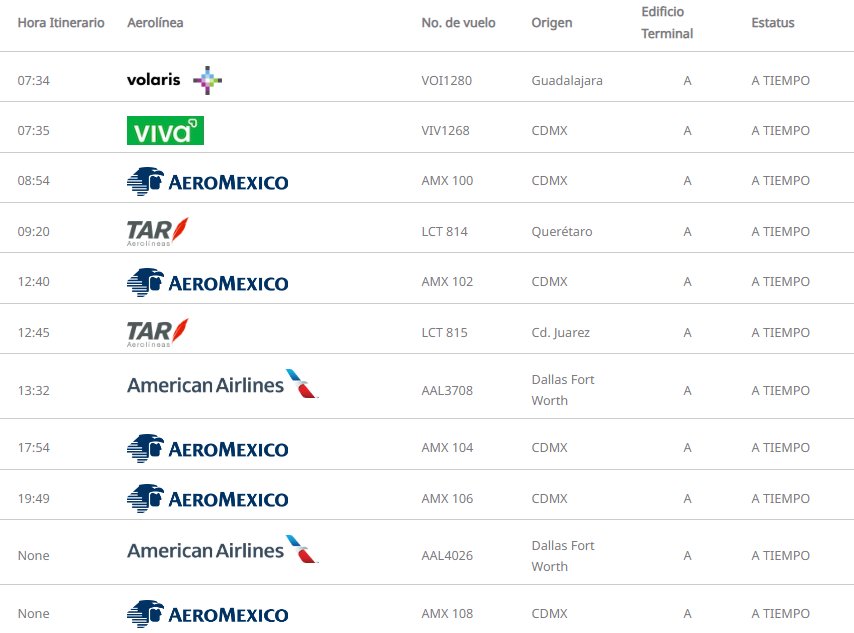The width and height of the screenshot is (854, 633).
Task: Click the Querétaro origin cell
Action: [562, 232]
